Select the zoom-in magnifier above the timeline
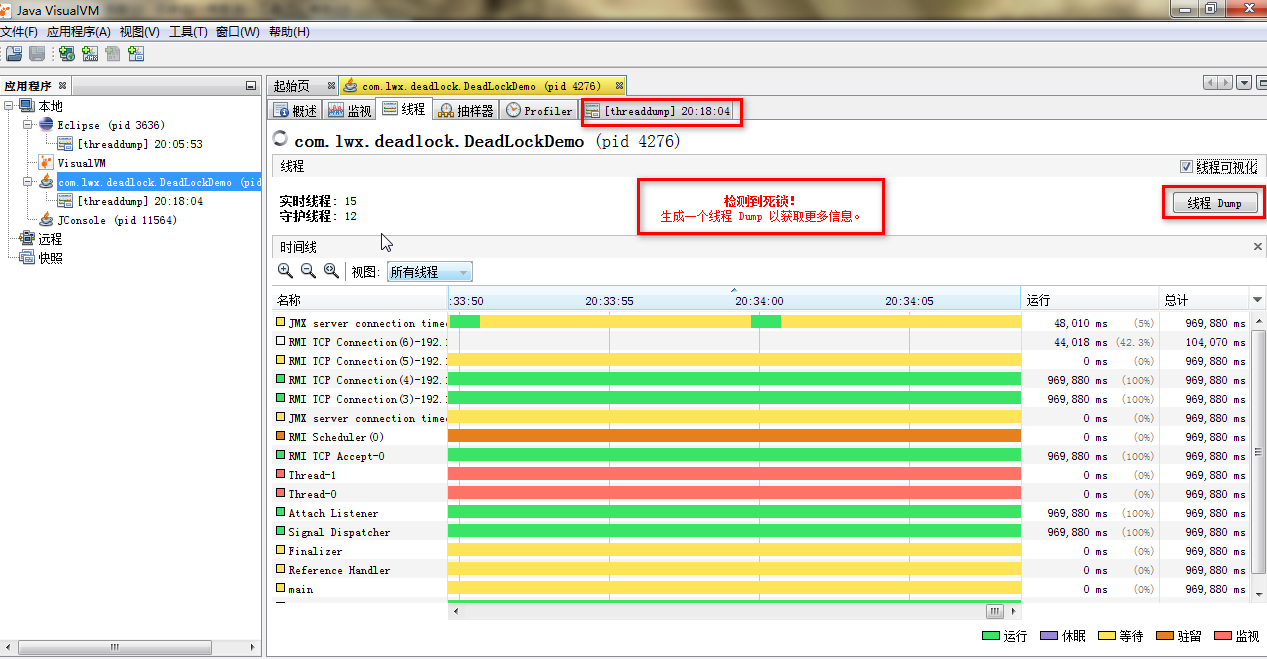 tap(286, 271)
